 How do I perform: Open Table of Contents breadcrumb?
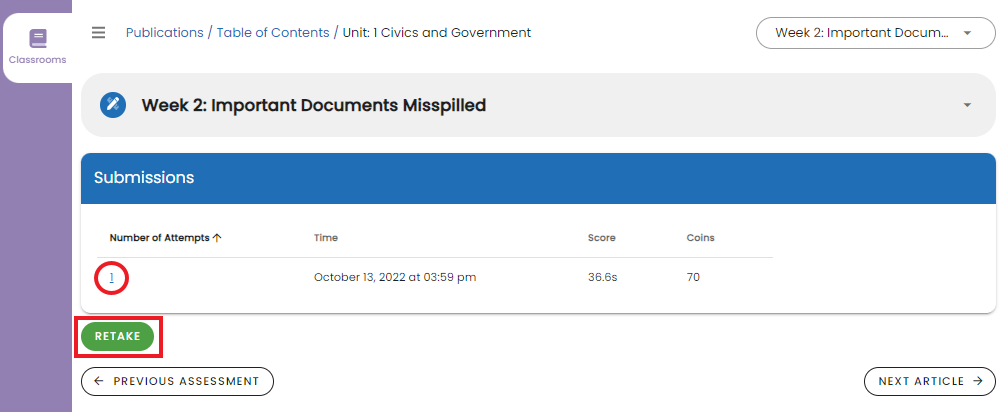tap(272, 33)
